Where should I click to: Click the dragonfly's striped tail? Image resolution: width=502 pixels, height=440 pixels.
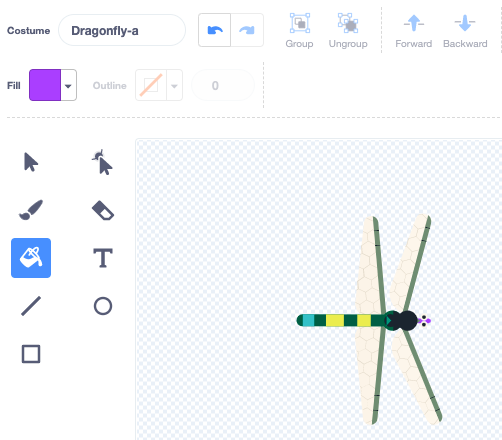click(x=340, y=320)
